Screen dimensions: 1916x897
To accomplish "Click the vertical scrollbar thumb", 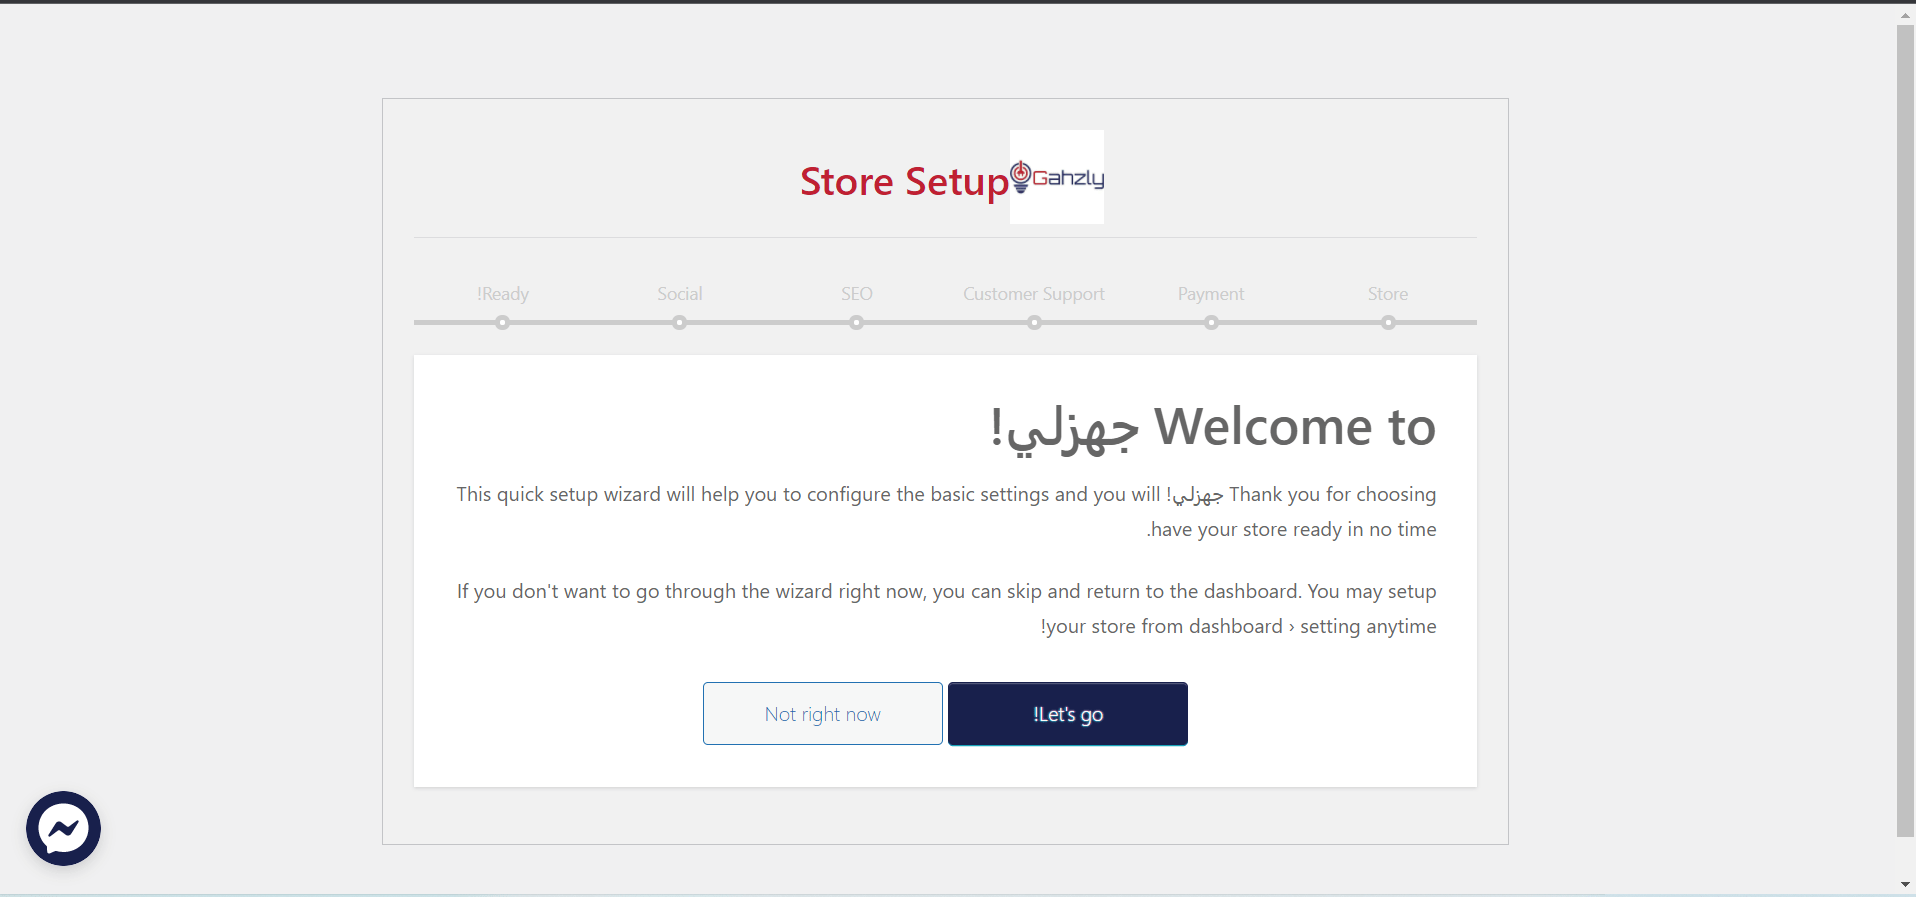I will [1905, 430].
